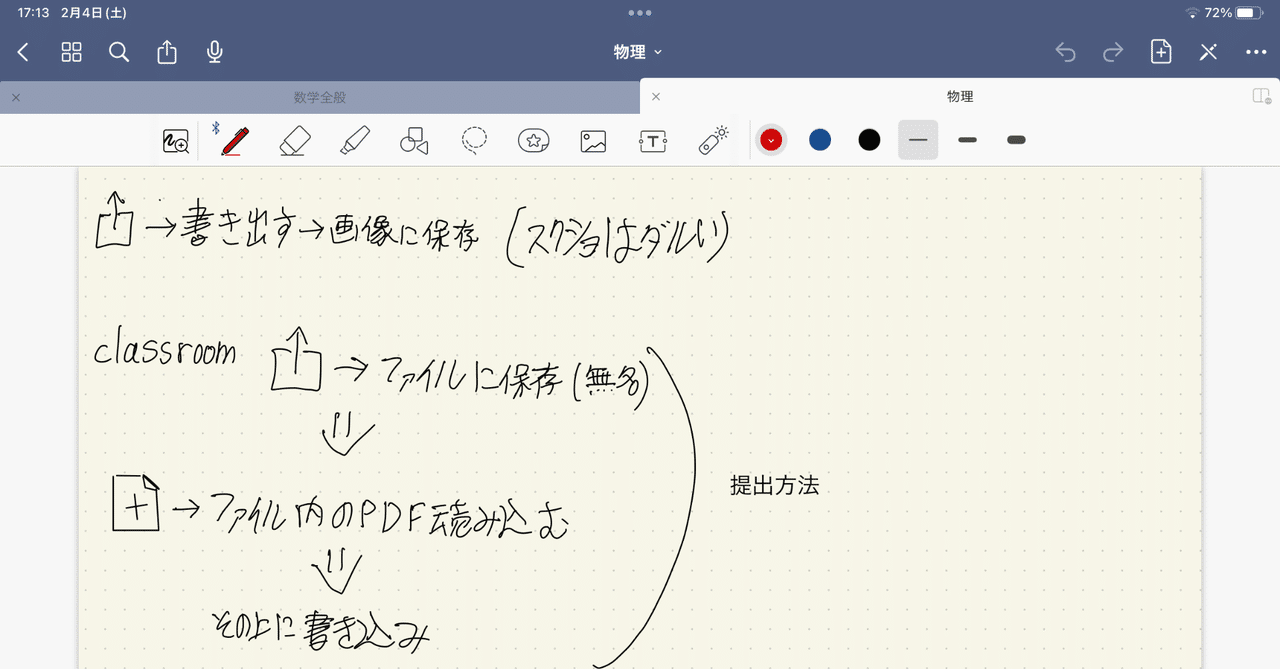Open the Share menu

tap(167, 52)
